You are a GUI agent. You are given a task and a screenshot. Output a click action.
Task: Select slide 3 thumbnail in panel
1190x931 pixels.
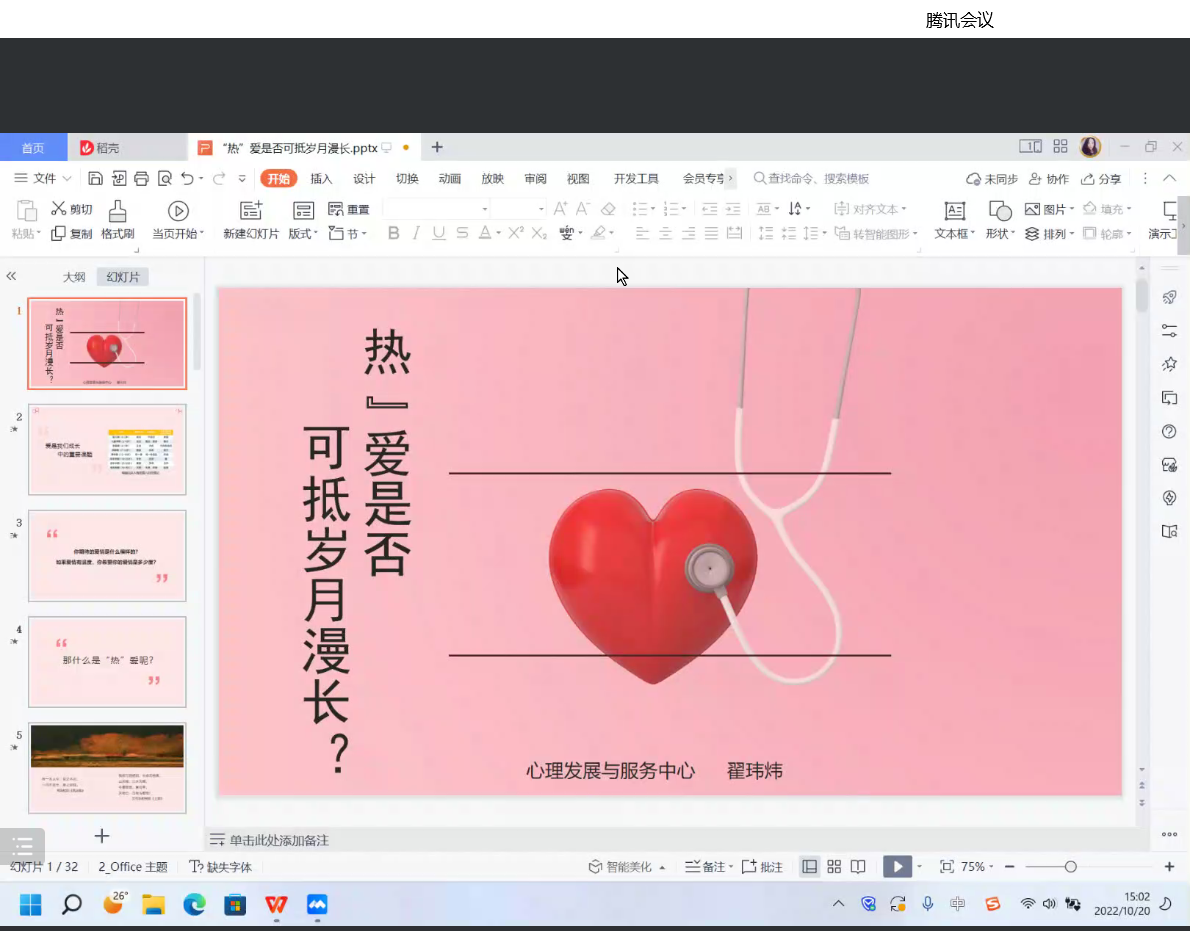(x=107, y=555)
